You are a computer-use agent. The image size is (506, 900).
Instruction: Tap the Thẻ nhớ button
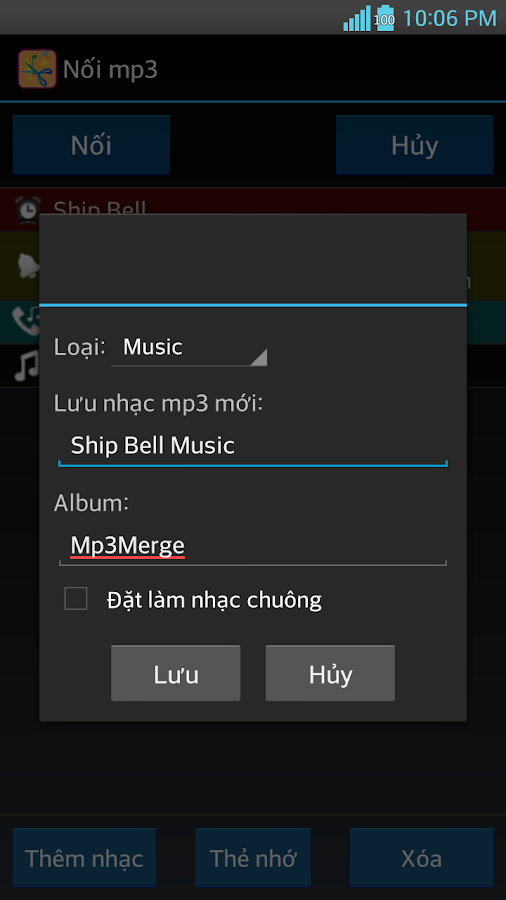point(253,858)
